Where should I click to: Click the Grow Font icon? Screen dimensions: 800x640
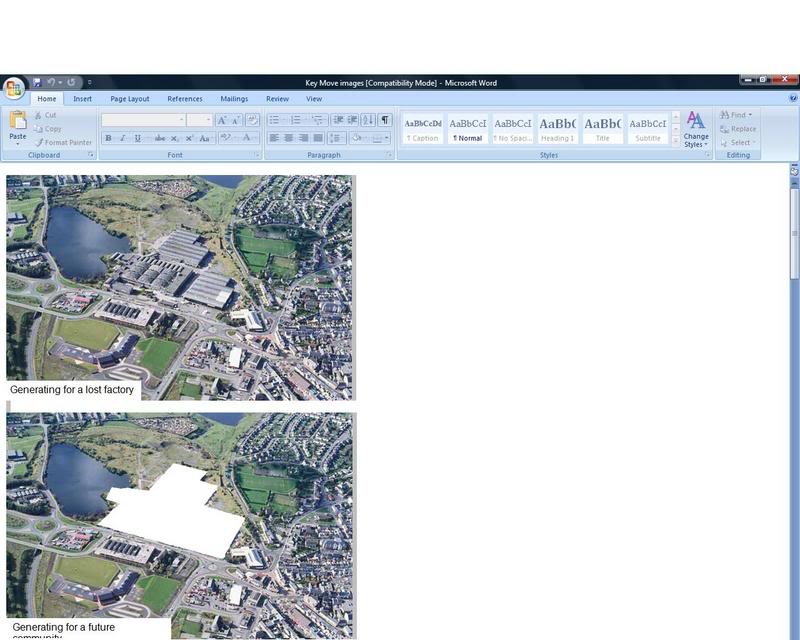pos(222,120)
